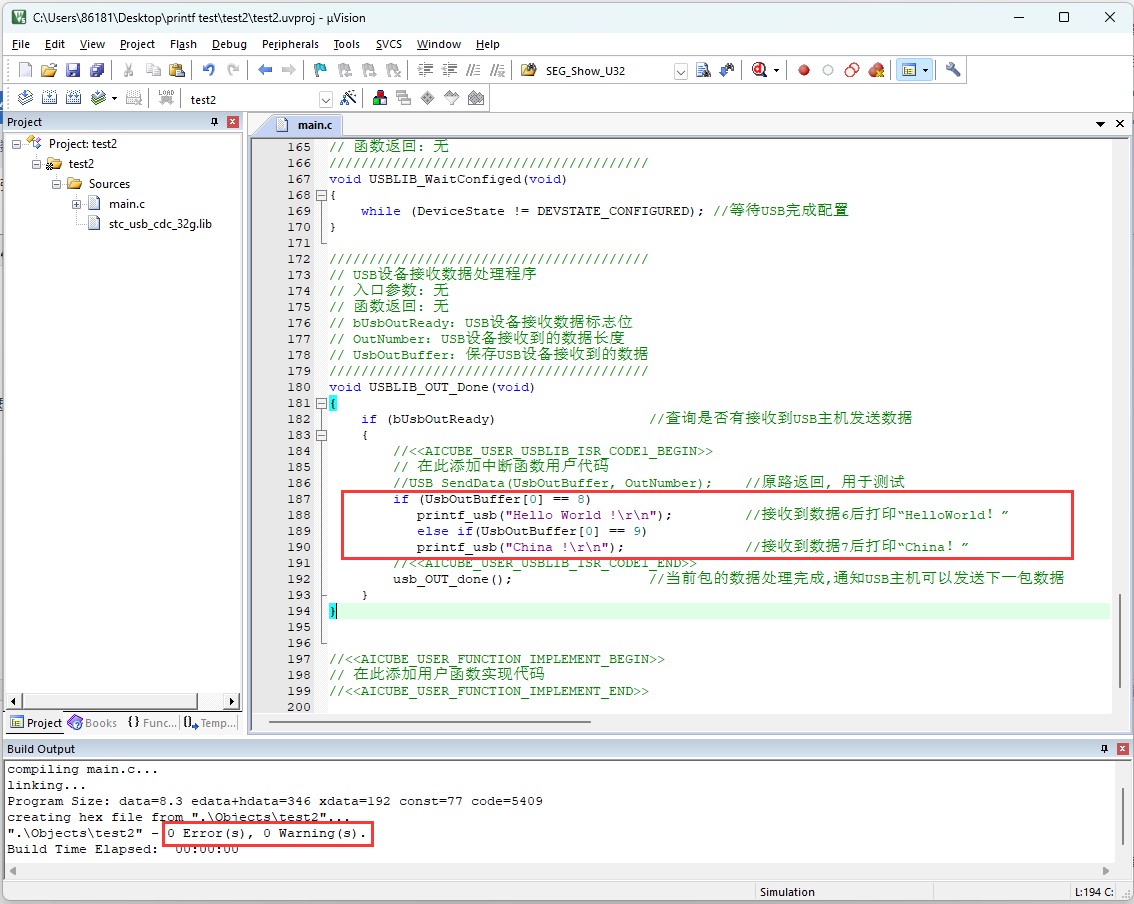The image size is (1134, 904).
Task: Open Find in Files icon
Action: pyautogui.click(x=529, y=70)
